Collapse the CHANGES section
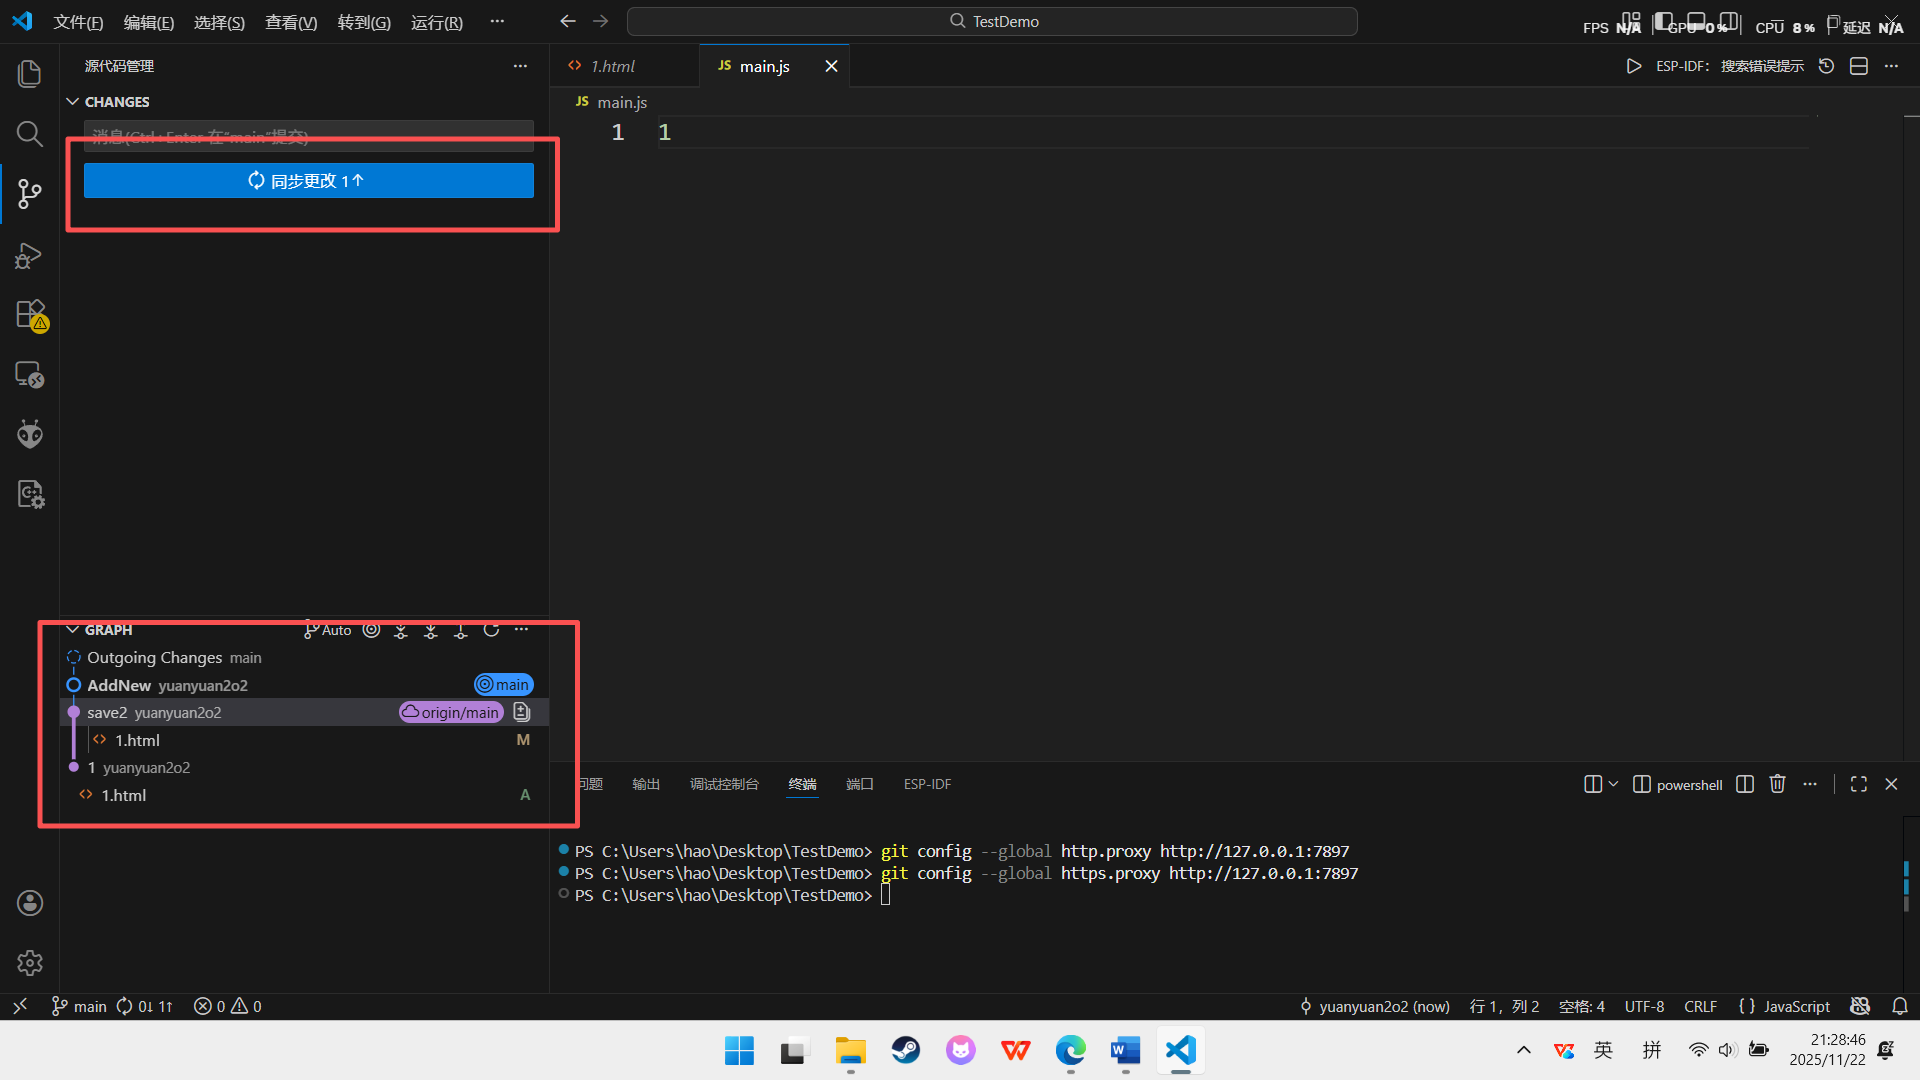Viewport: 1920px width, 1080px height. 72,101
